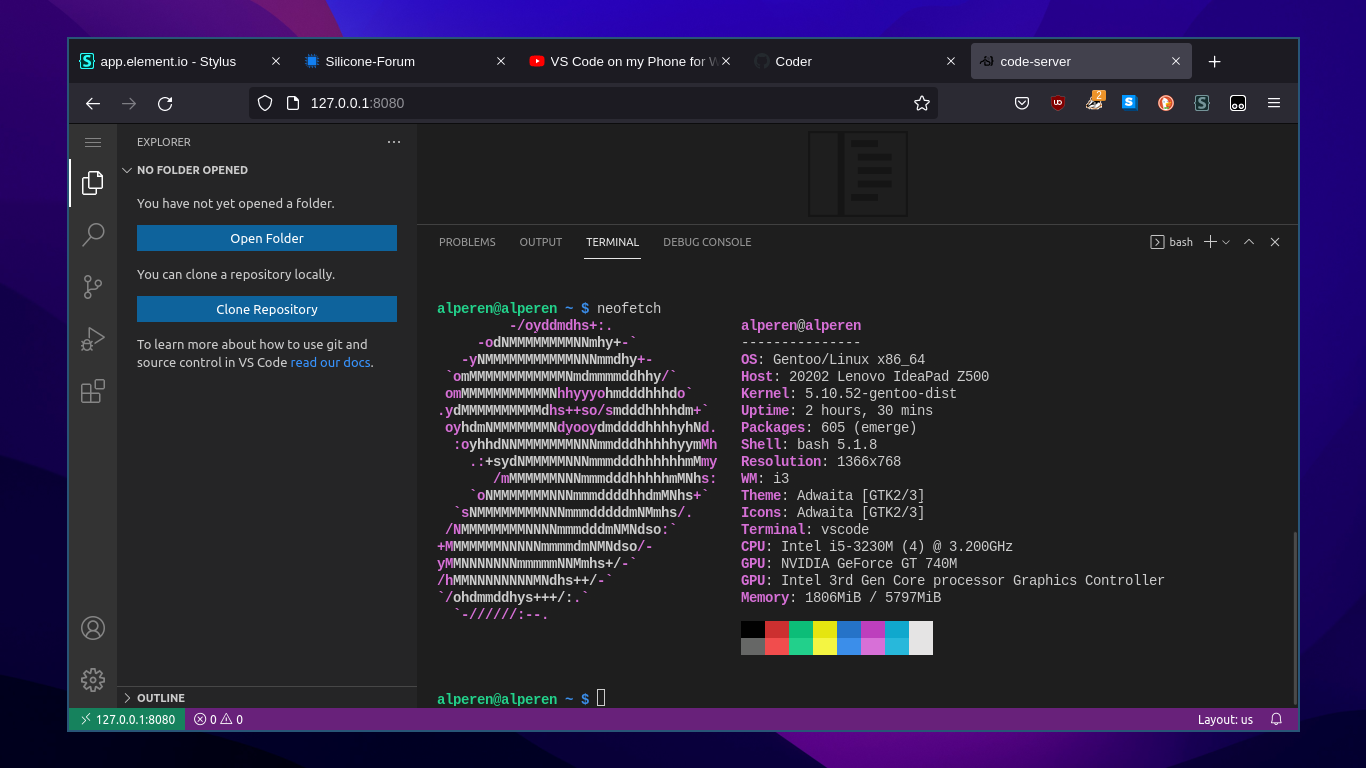This screenshot has width=1366, height=768.
Task: Open the read our docs link
Action: point(331,363)
